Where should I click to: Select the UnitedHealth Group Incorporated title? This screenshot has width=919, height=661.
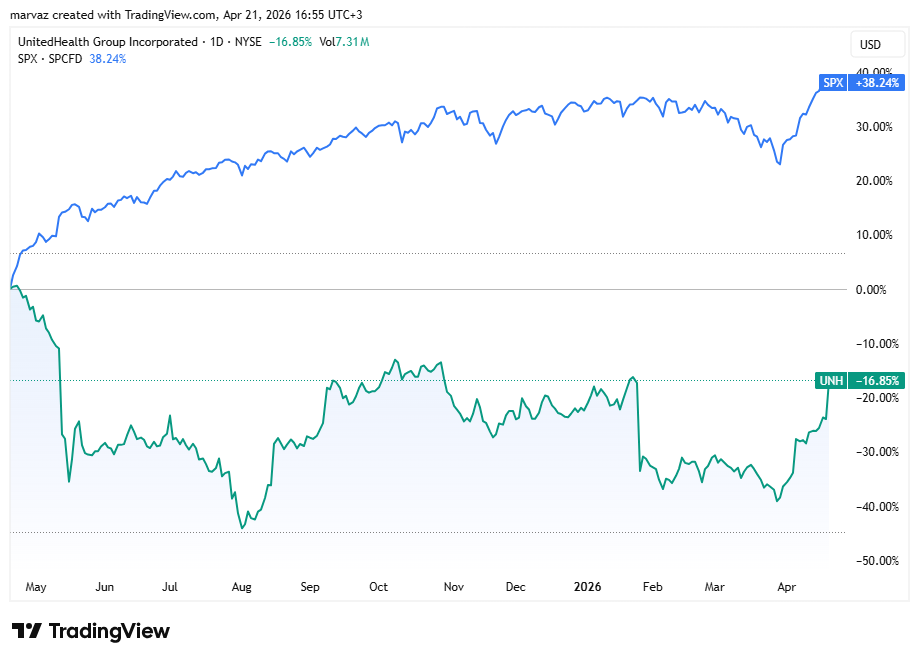pyautogui.click(x=106, y=42)
